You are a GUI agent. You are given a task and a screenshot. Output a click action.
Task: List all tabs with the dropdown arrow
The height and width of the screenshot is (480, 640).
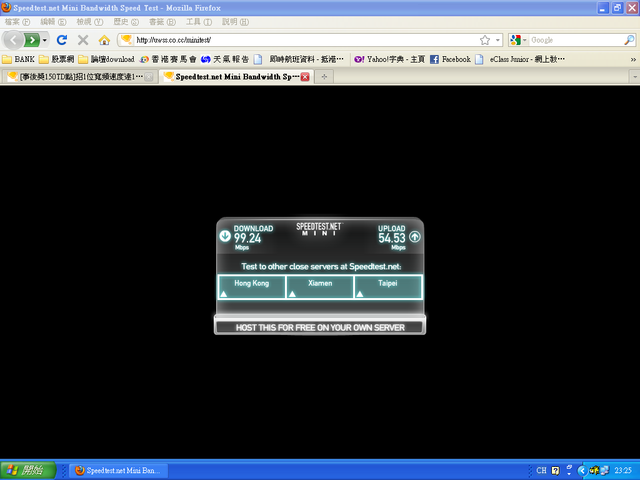tap(635, 77)
